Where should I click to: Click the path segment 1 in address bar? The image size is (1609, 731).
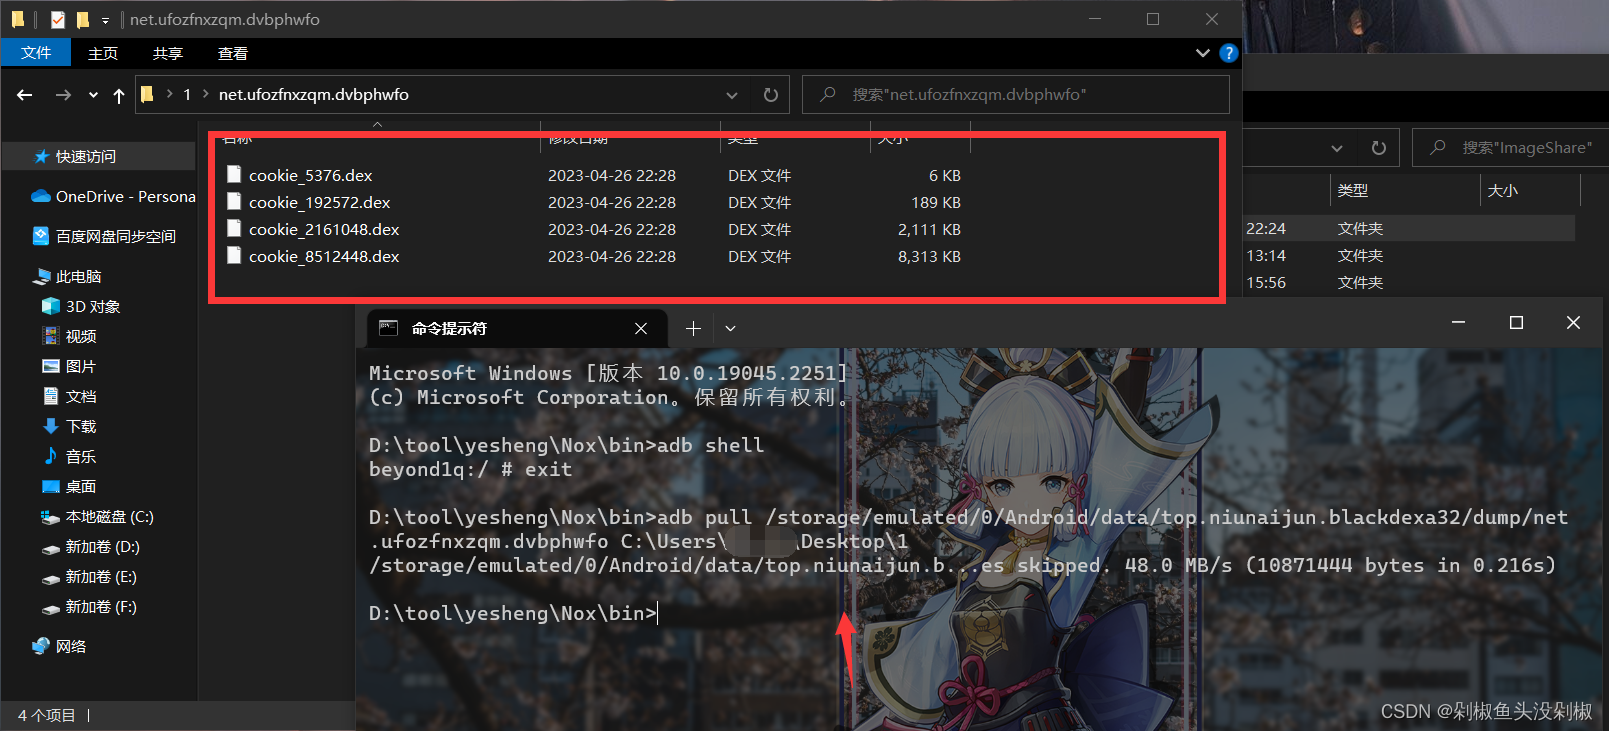tap(187, 94)
